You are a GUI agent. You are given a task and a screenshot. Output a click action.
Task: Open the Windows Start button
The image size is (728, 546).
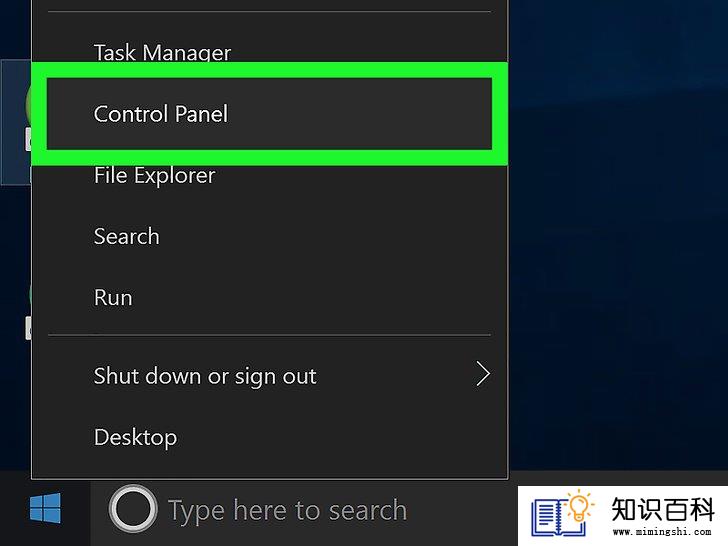(x=45, y=509)
